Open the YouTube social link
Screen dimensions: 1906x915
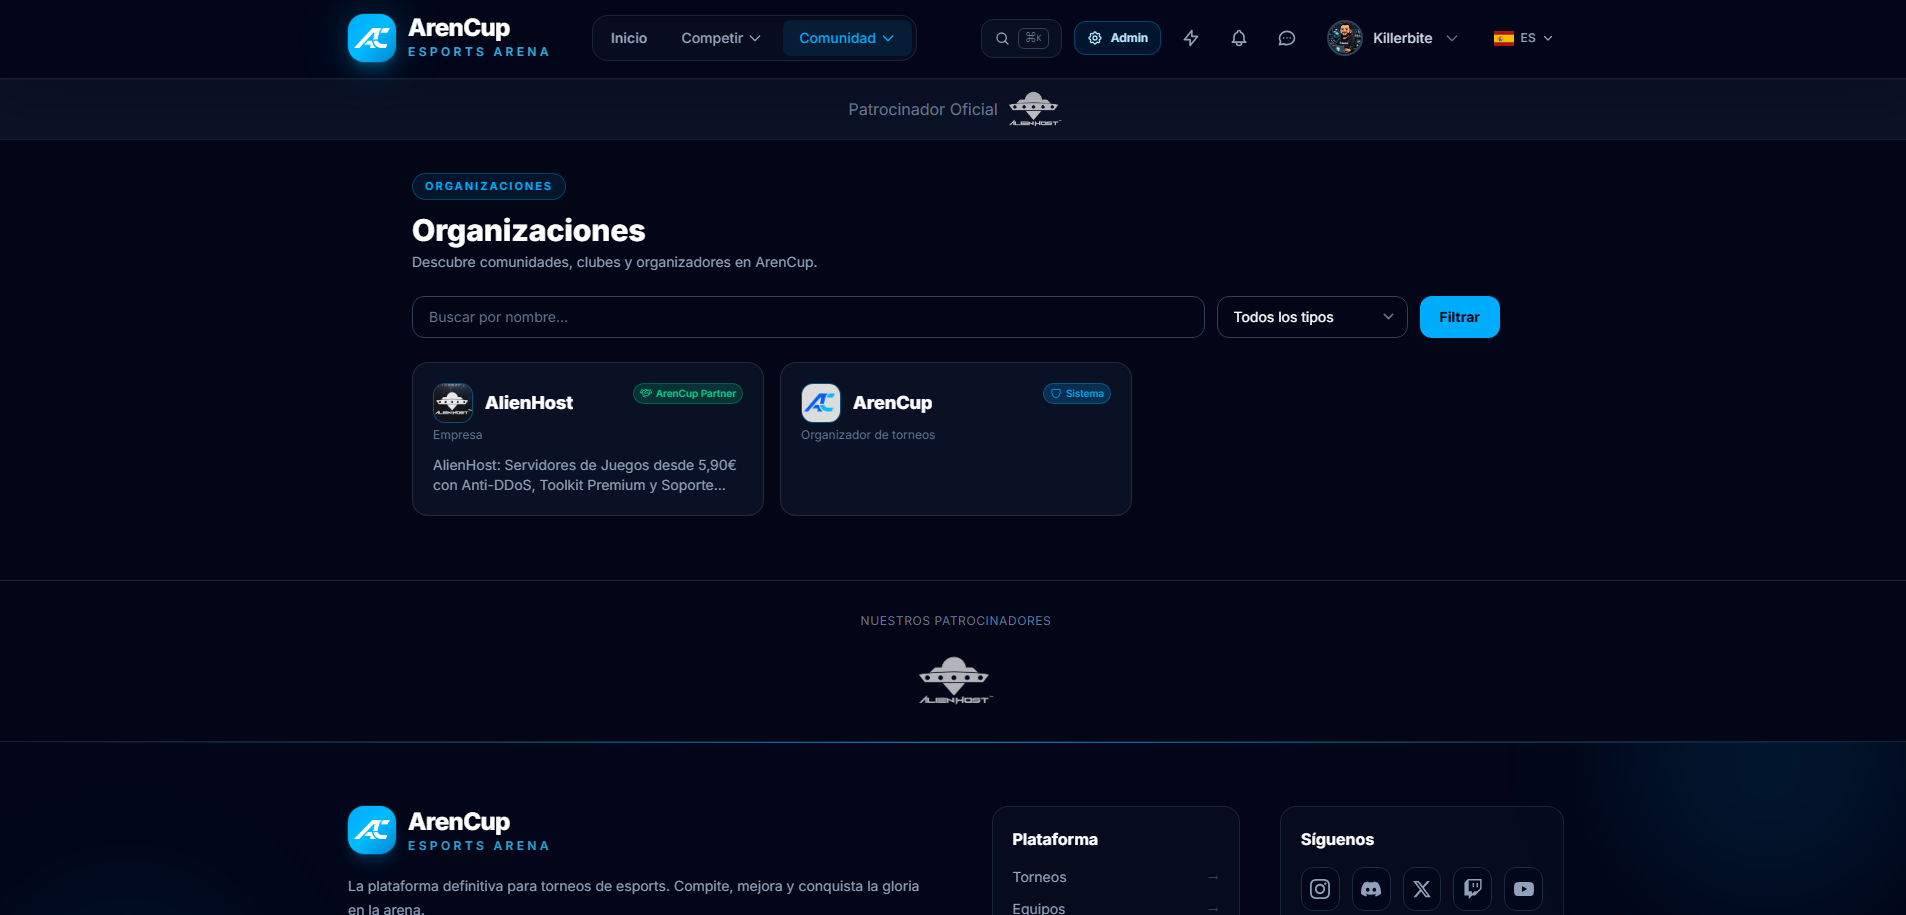(1524, 889)
